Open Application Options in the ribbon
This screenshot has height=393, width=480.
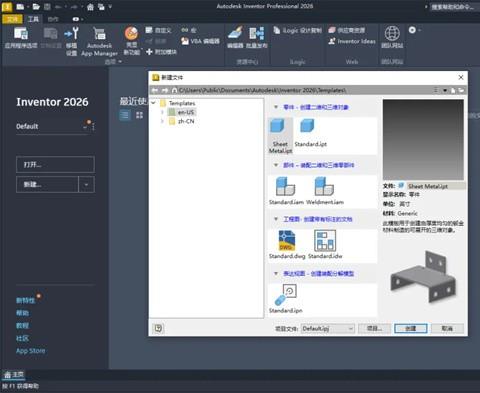(21, 38)
